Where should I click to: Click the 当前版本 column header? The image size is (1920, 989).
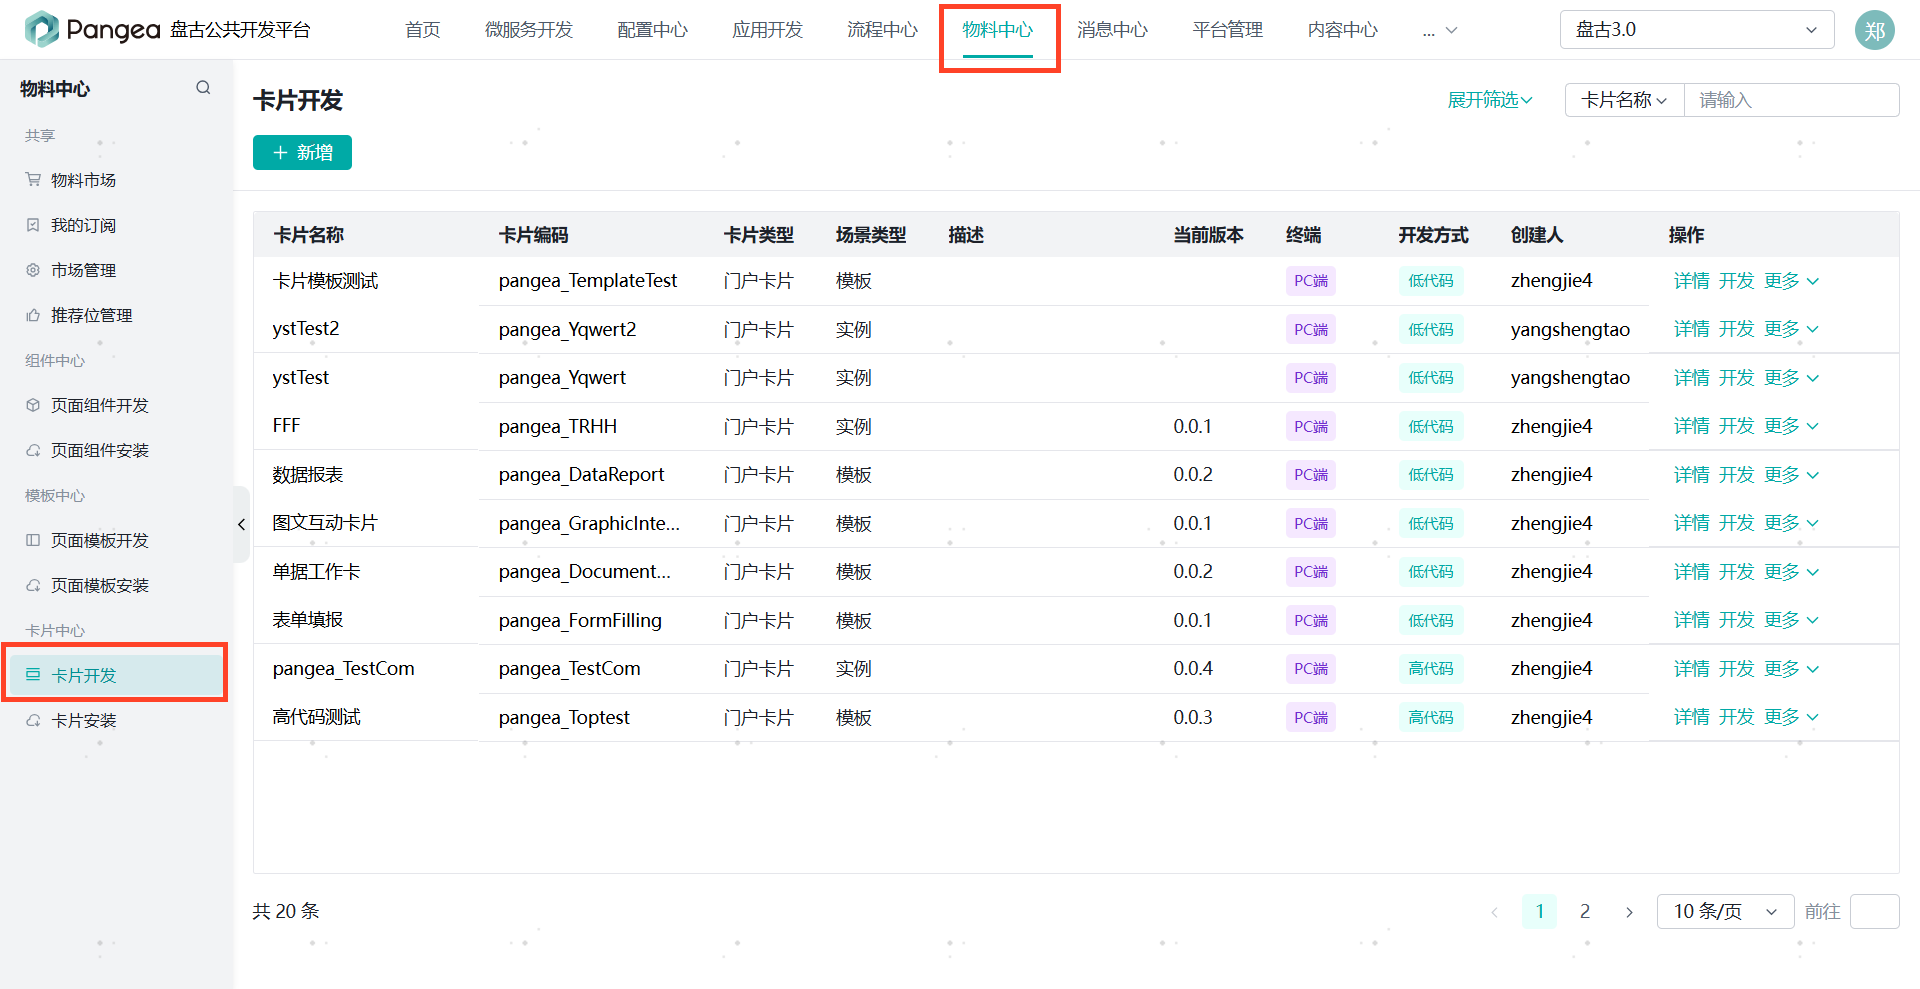click(x=1209, y=235)
